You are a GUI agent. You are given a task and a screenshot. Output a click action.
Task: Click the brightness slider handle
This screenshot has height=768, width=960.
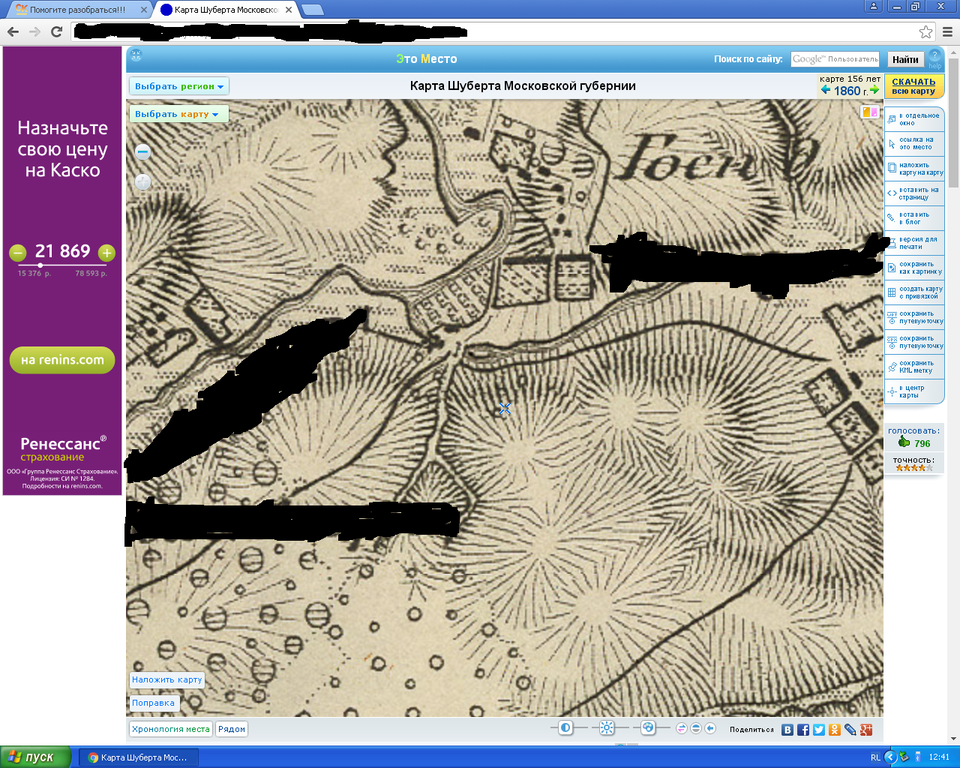coord(606,729)
